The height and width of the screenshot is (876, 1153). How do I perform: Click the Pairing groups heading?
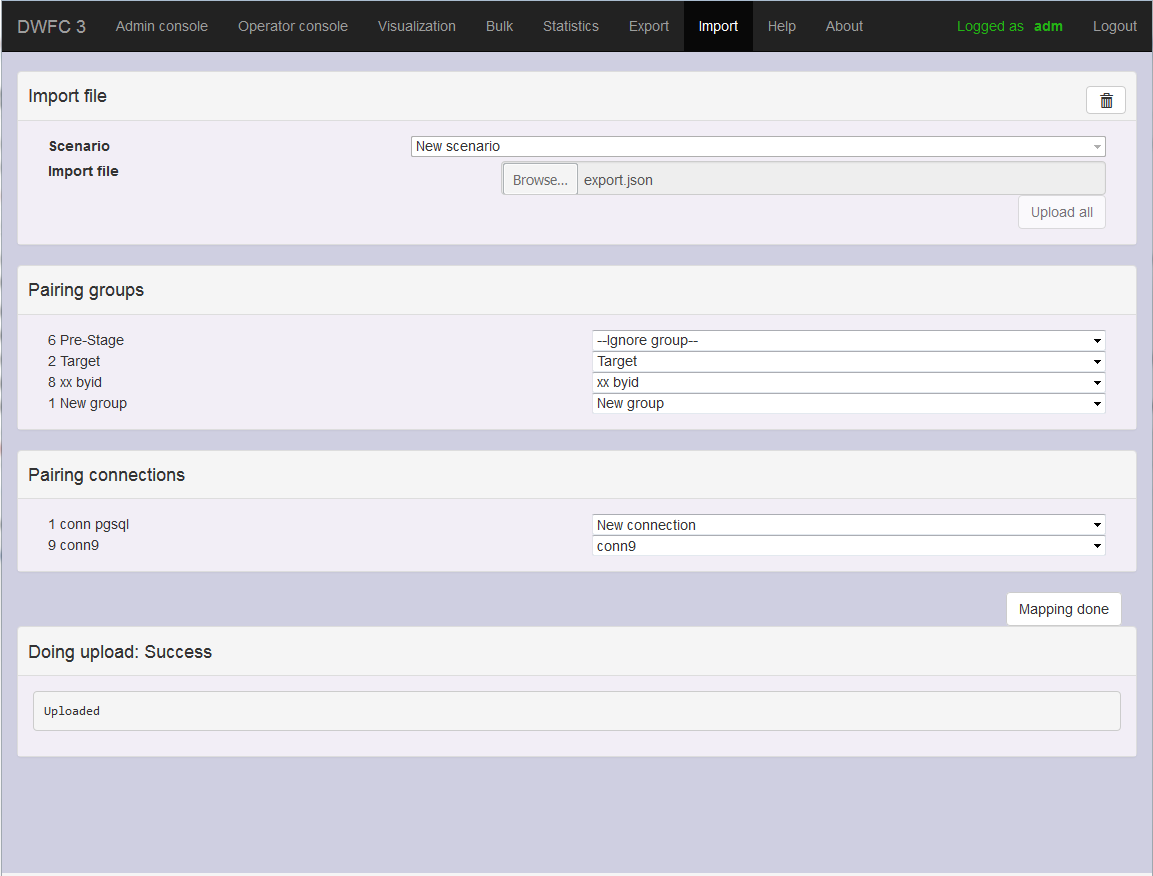pos(86,290)
